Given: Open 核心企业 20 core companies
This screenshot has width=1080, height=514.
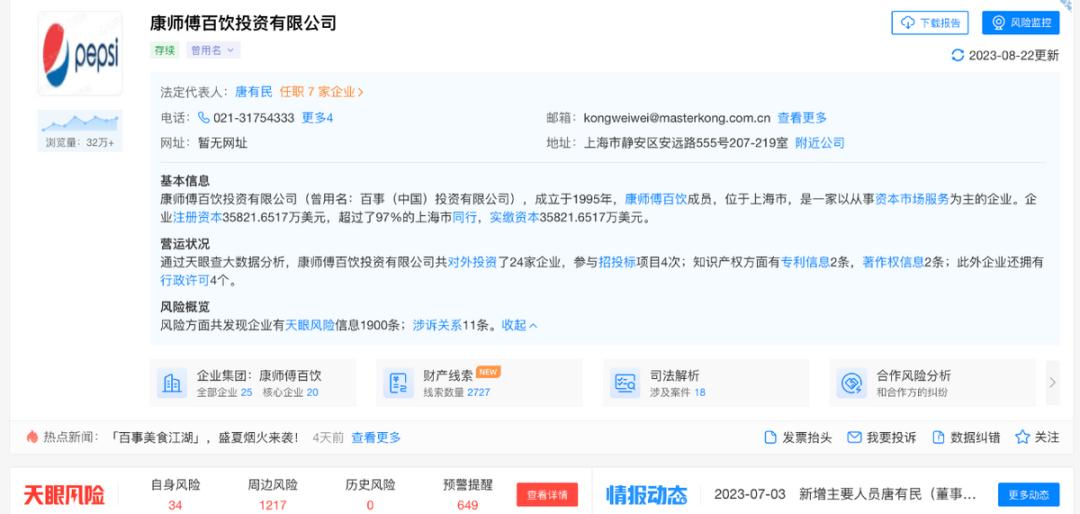Looking at the screenshot, I should (290, 393).
